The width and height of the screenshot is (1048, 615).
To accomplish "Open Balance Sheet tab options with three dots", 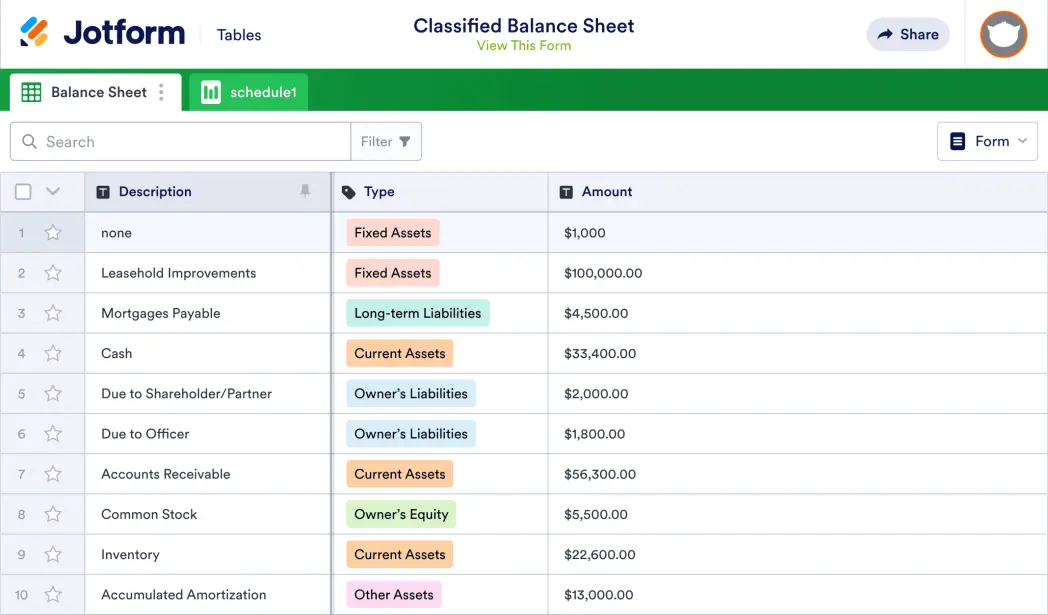I will [162, 91].
